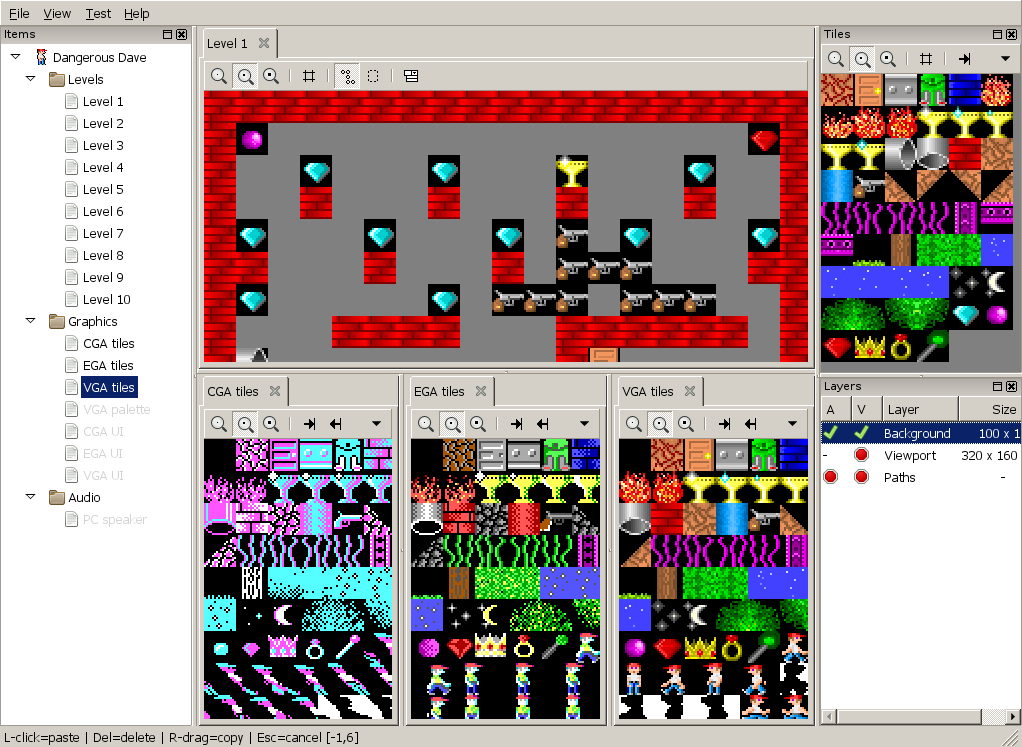Close the CGA tiles tab
This screenshot has width=1022, height=747.
275,391
